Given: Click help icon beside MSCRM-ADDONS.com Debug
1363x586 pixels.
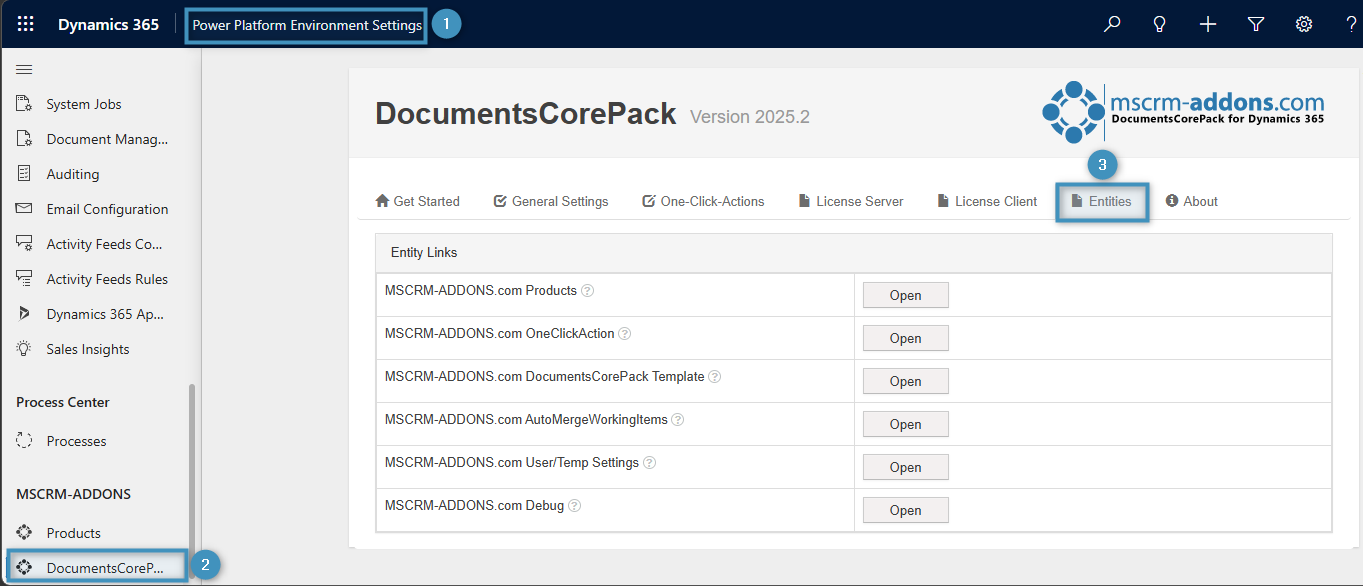Looking at the screenshot, I should 575,506.
